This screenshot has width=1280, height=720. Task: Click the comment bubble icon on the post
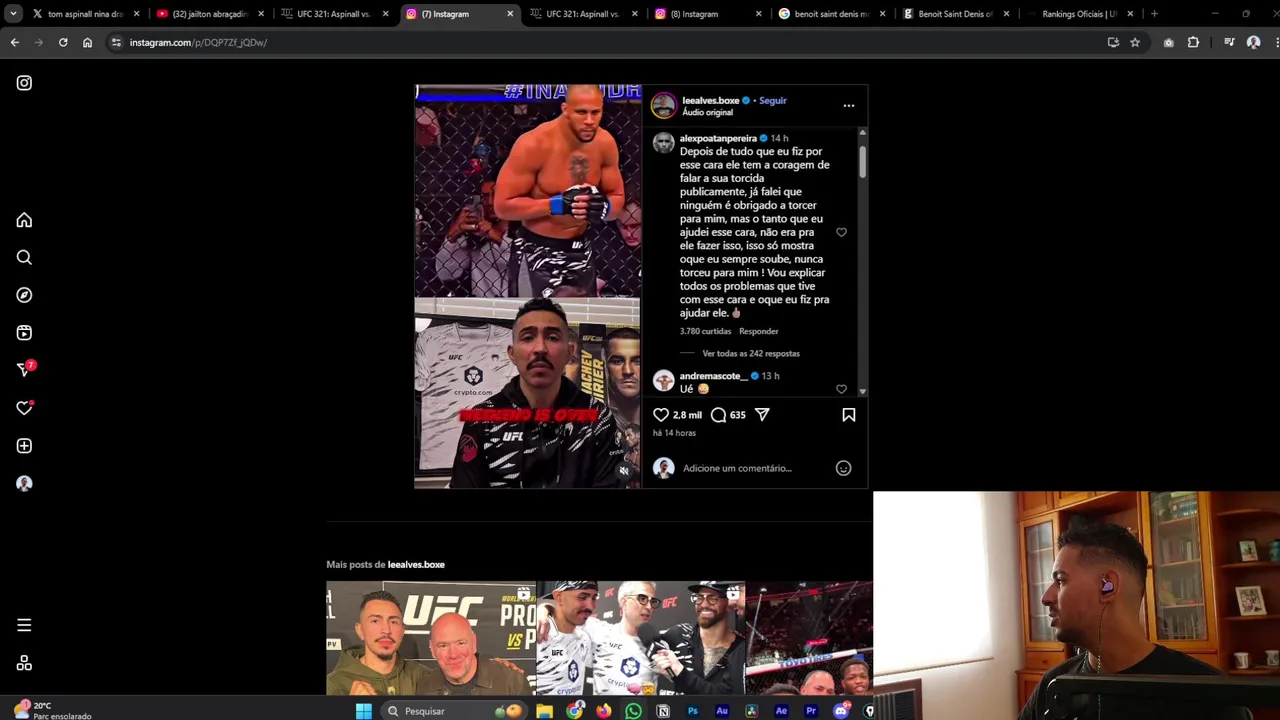pyautogui.click(x=718, y=414)
